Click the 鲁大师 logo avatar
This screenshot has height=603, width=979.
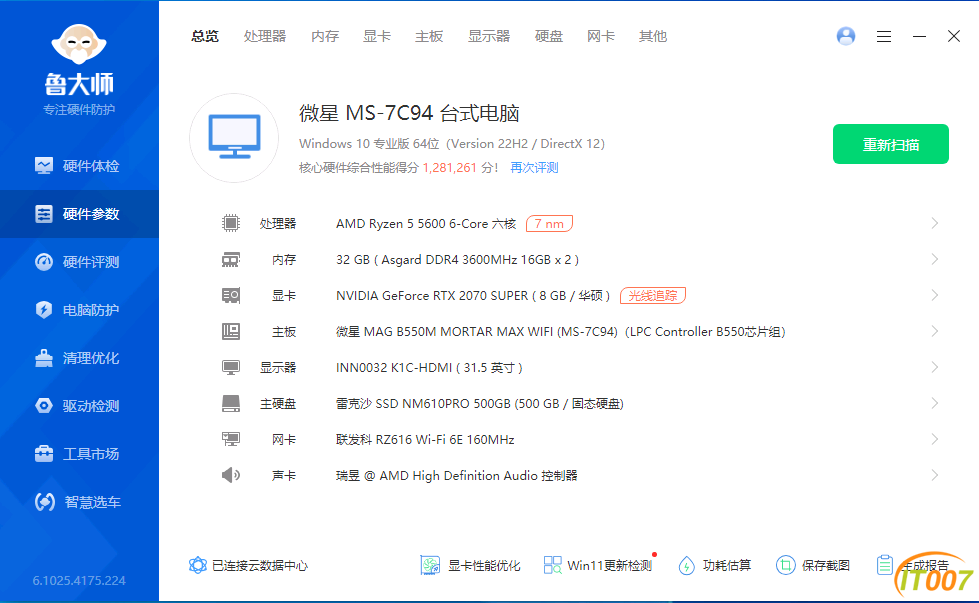tap(79, 44)
